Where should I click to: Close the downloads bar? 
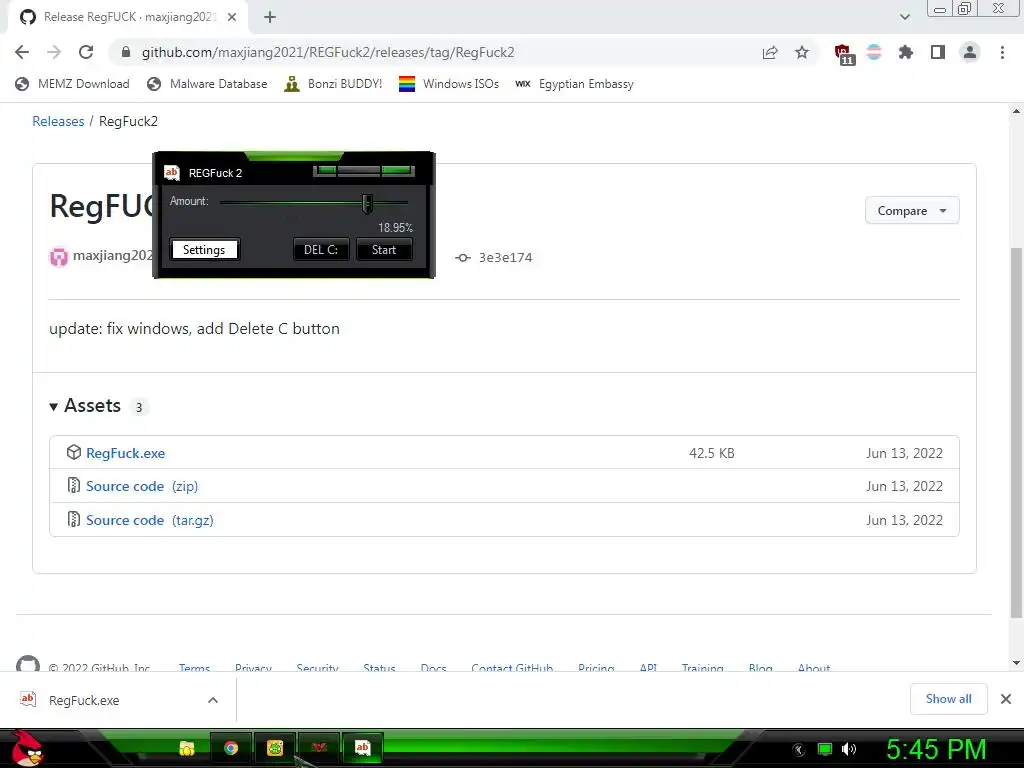(x=1006, y=699)
